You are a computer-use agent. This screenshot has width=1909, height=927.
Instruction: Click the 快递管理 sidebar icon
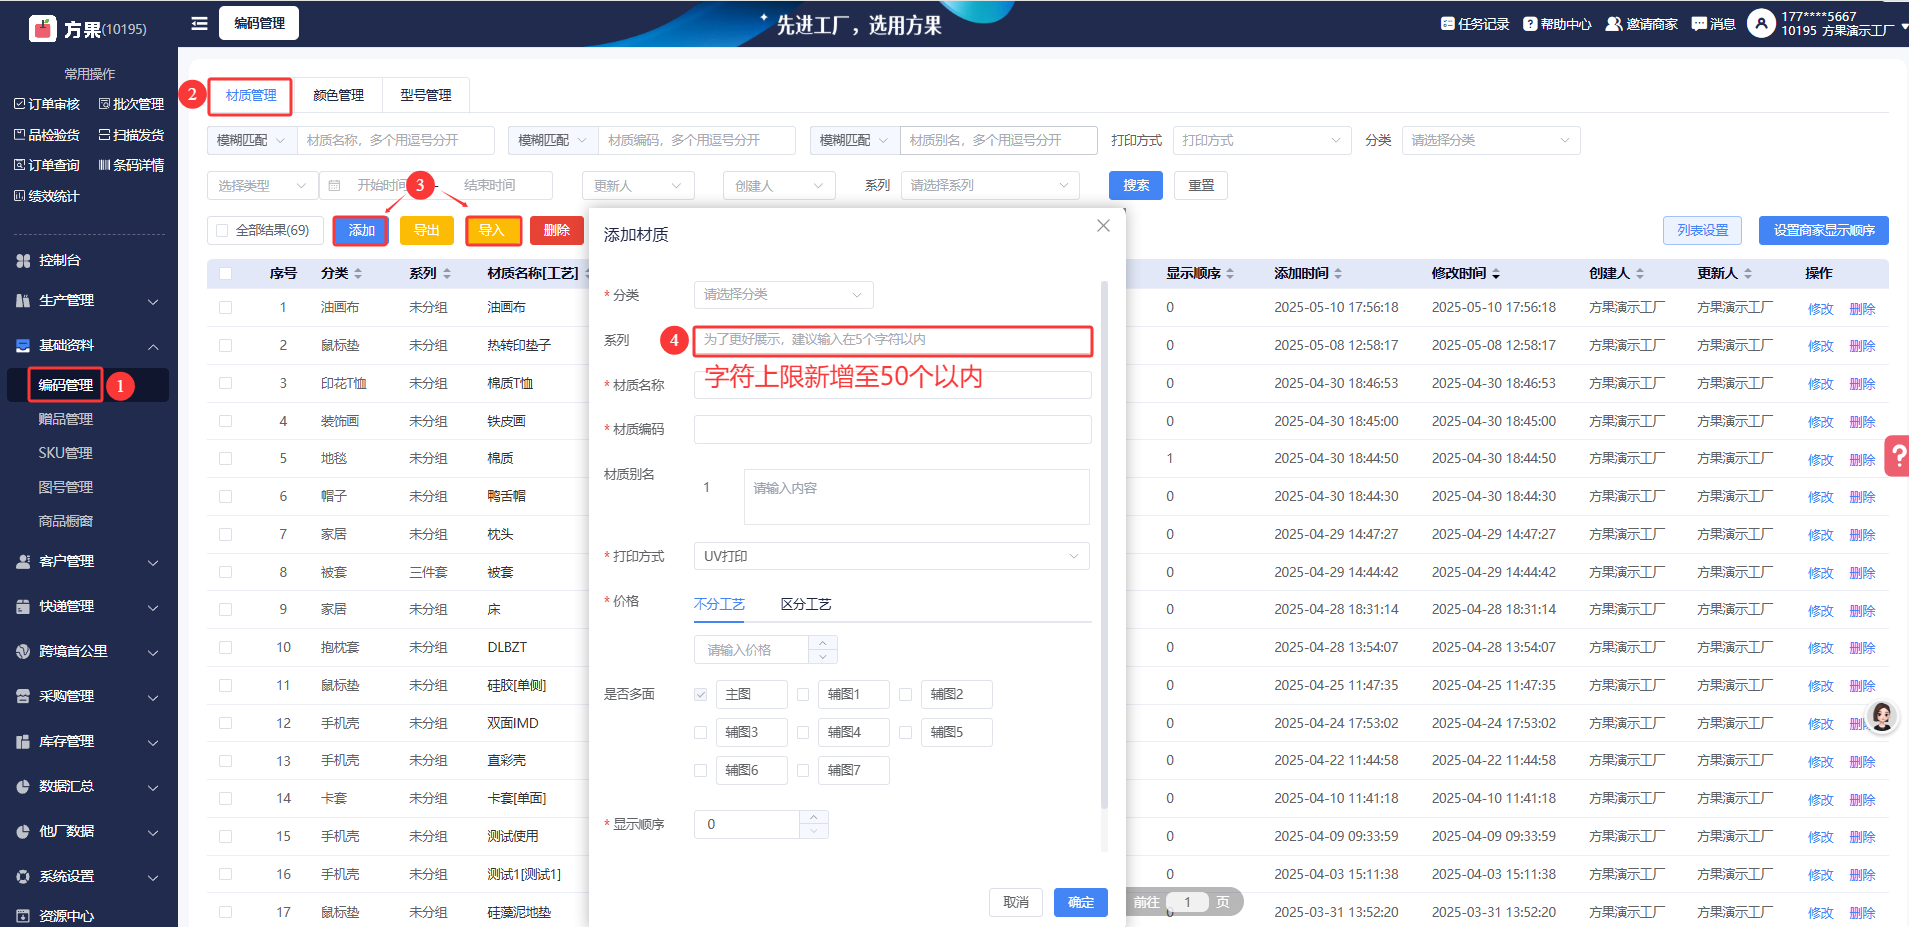click(x=23, y=607)
